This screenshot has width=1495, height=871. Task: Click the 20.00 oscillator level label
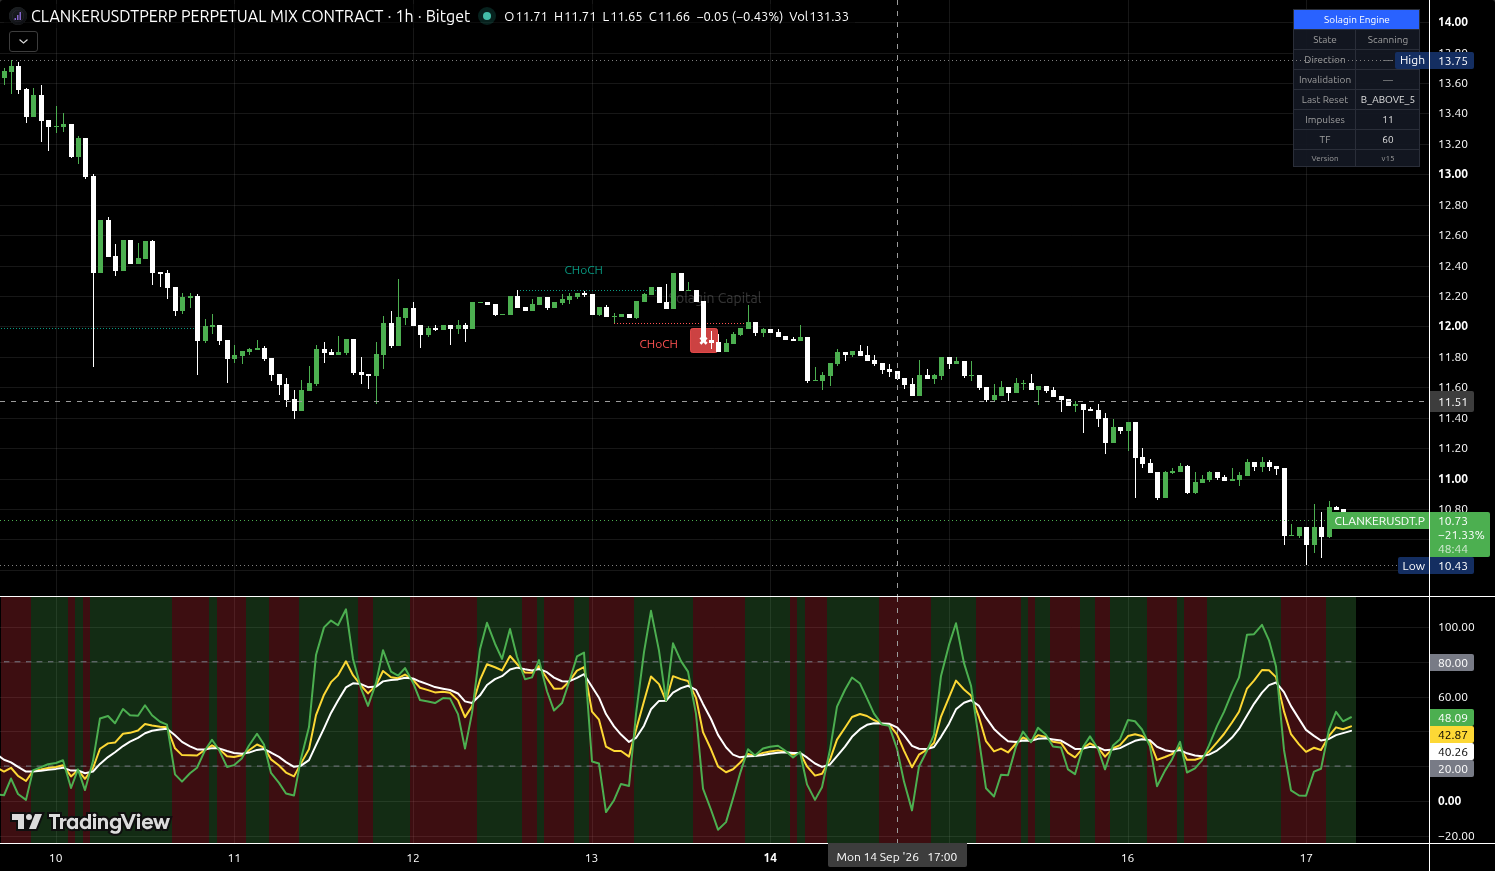click(x=1452, y=769)
